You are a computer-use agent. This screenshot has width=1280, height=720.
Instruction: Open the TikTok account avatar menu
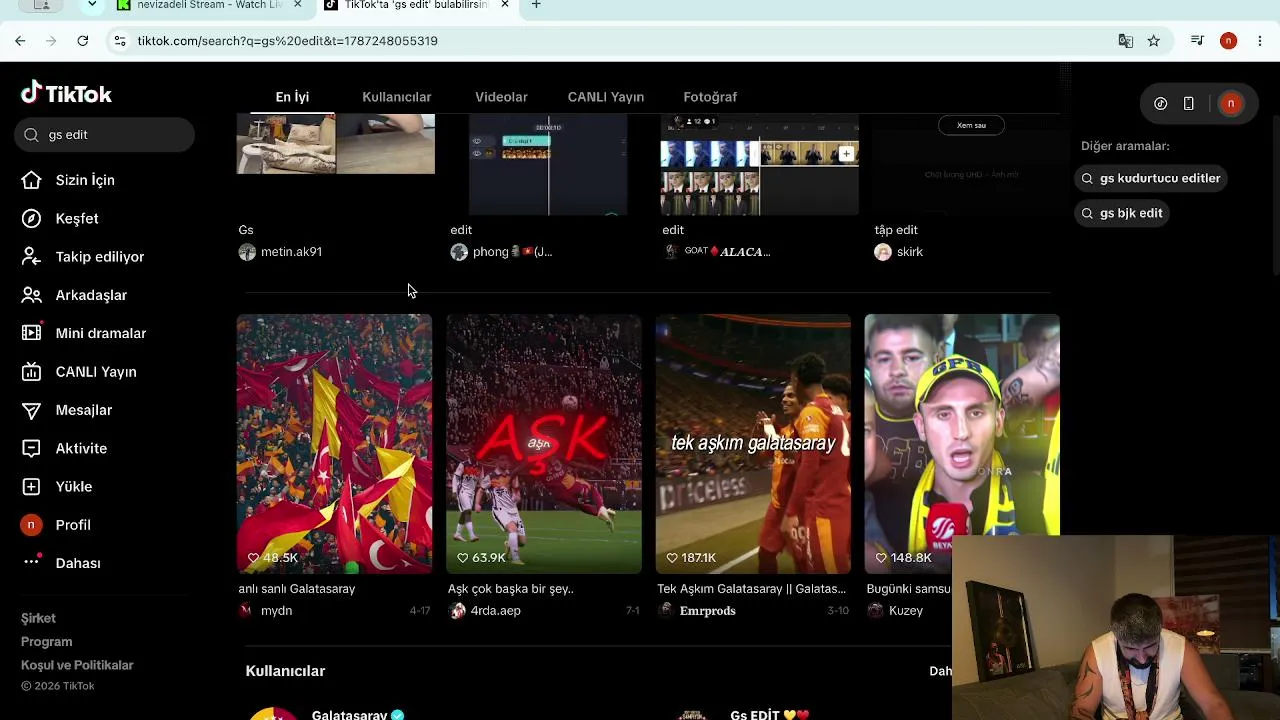[1231, 104]
